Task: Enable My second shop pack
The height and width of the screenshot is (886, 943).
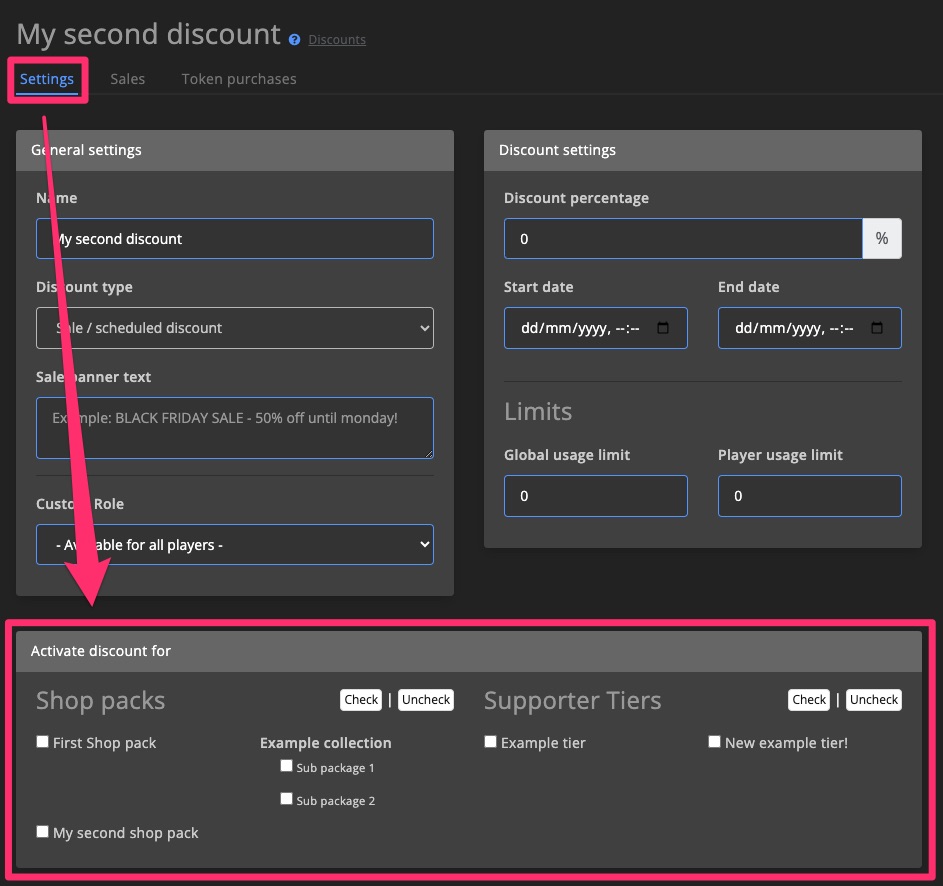Action: tap(42, 830)
